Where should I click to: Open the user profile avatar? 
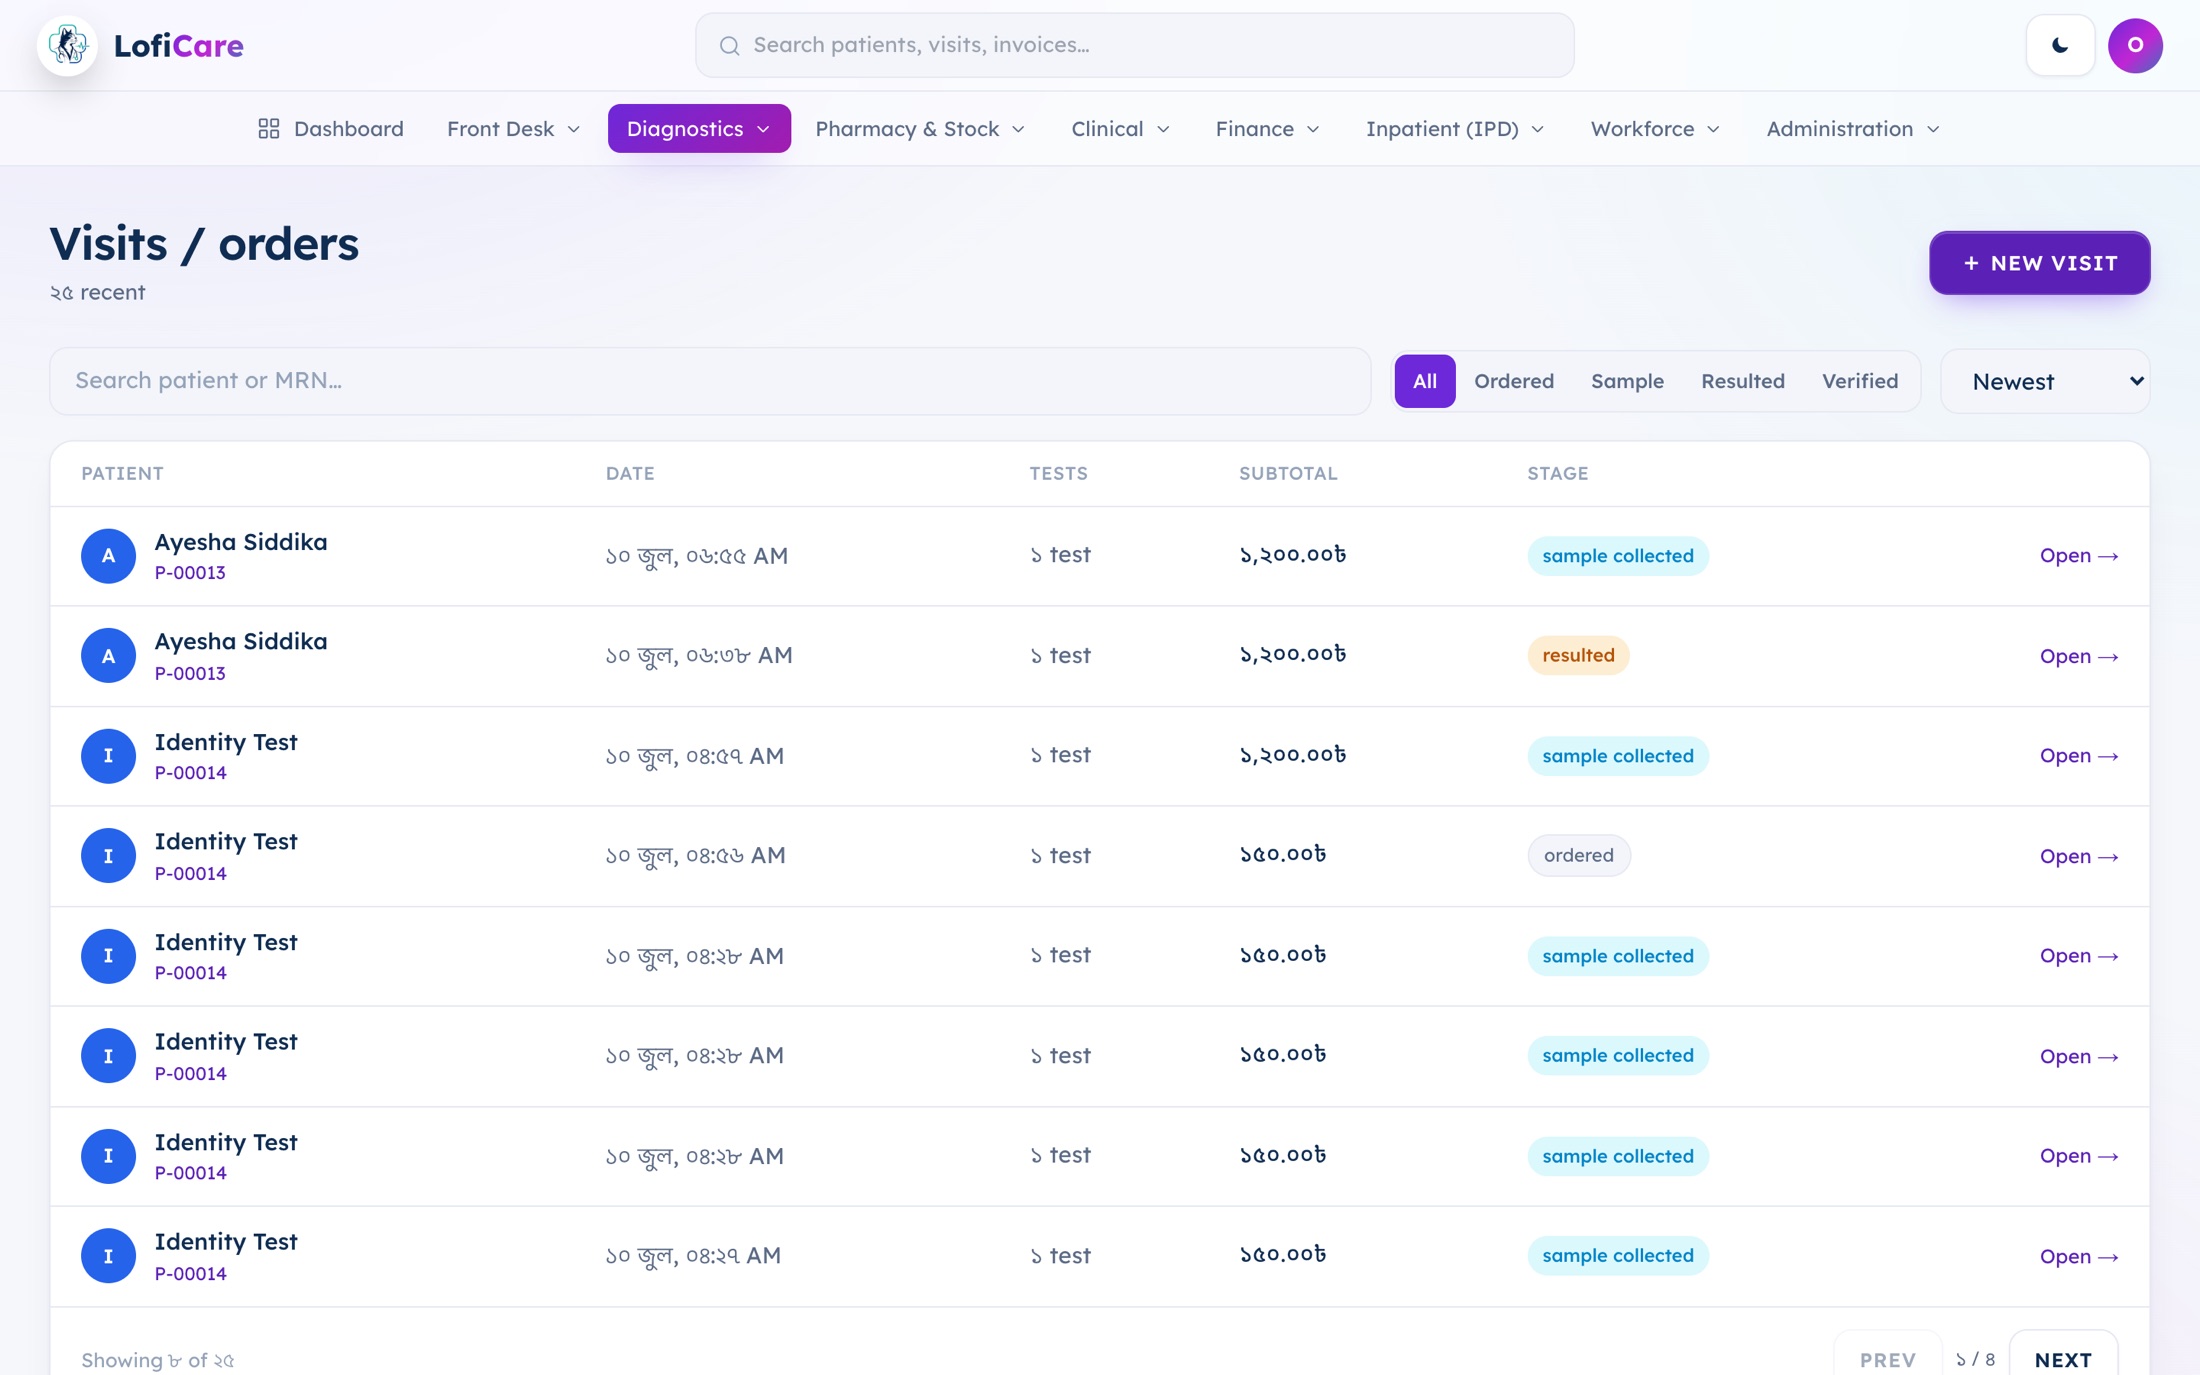click(2135, 45)
